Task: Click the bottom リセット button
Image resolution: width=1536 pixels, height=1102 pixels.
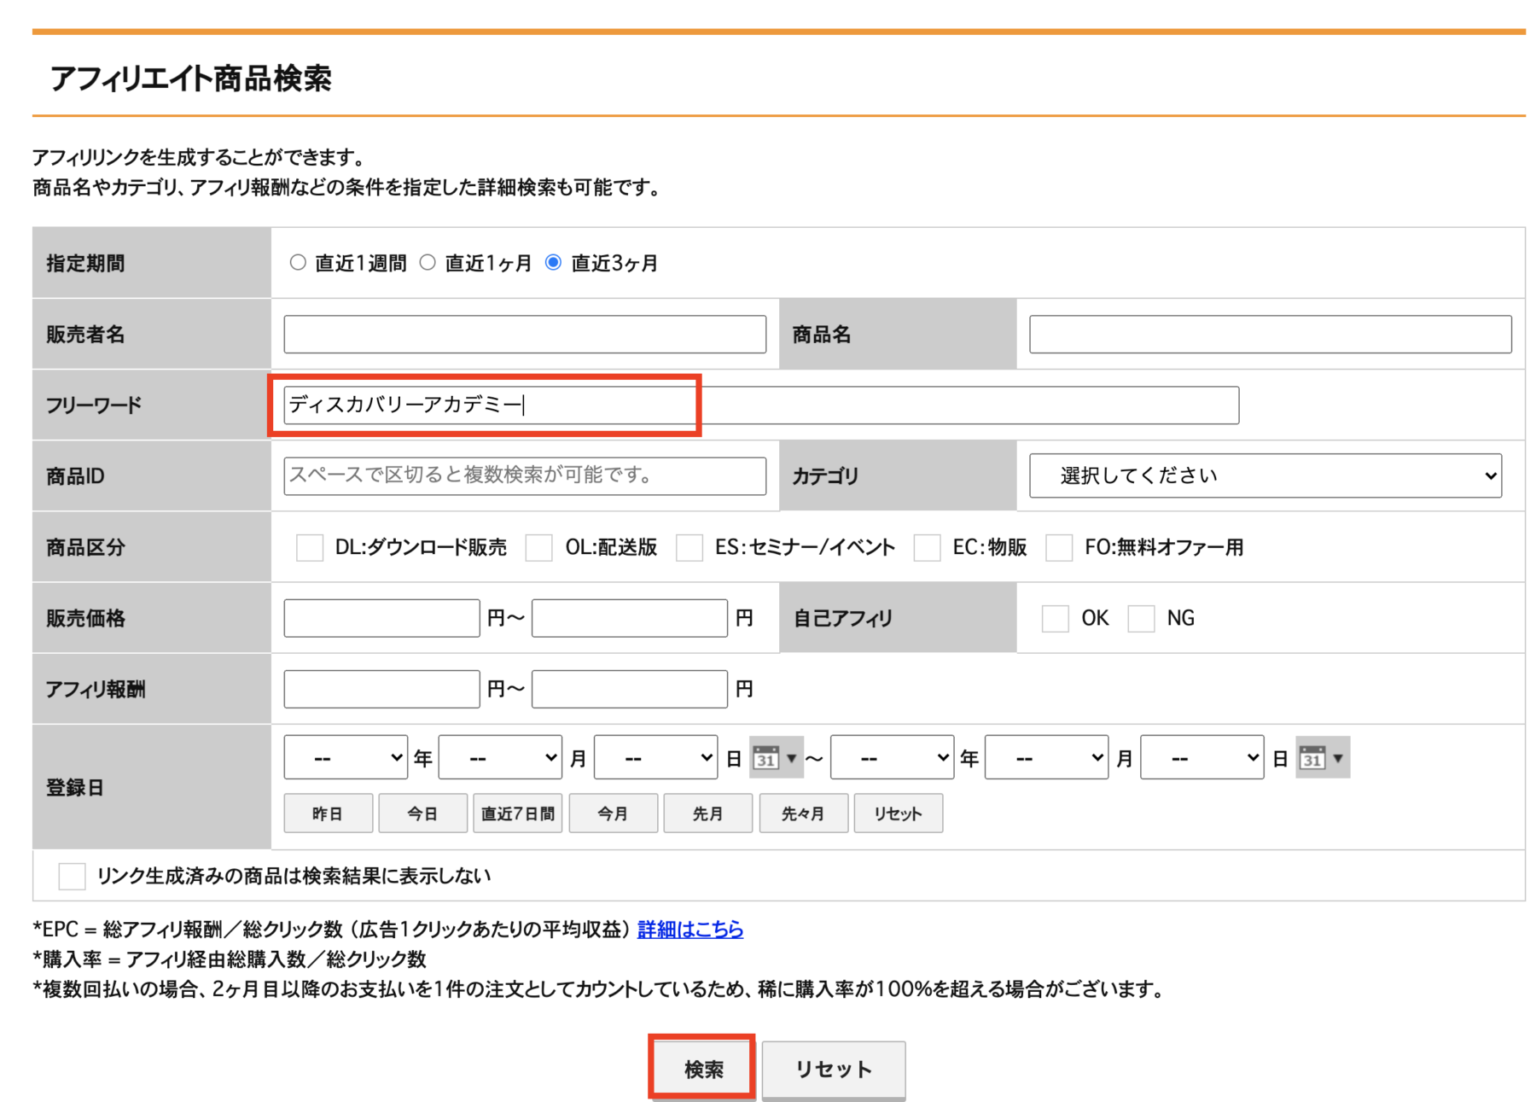Action: tap(833, 1068)
